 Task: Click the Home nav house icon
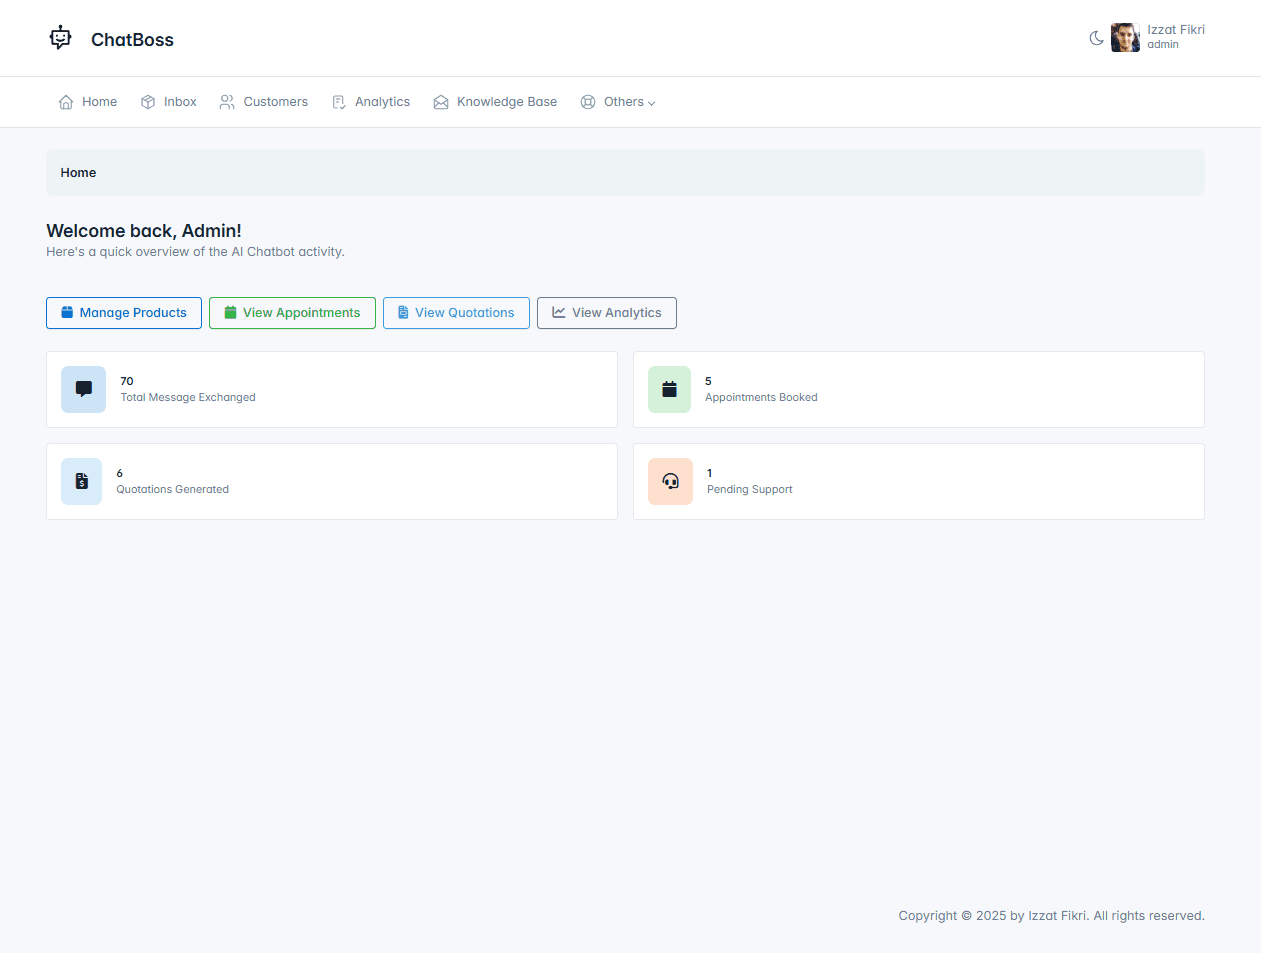66,102
